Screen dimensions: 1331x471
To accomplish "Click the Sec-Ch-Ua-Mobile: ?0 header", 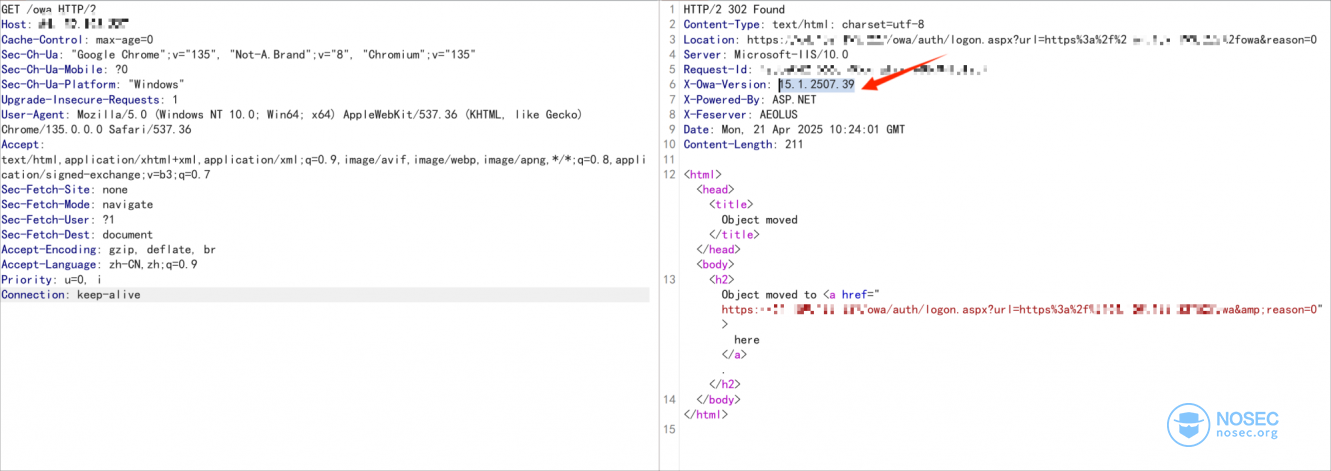I will [x=65, y=69].
